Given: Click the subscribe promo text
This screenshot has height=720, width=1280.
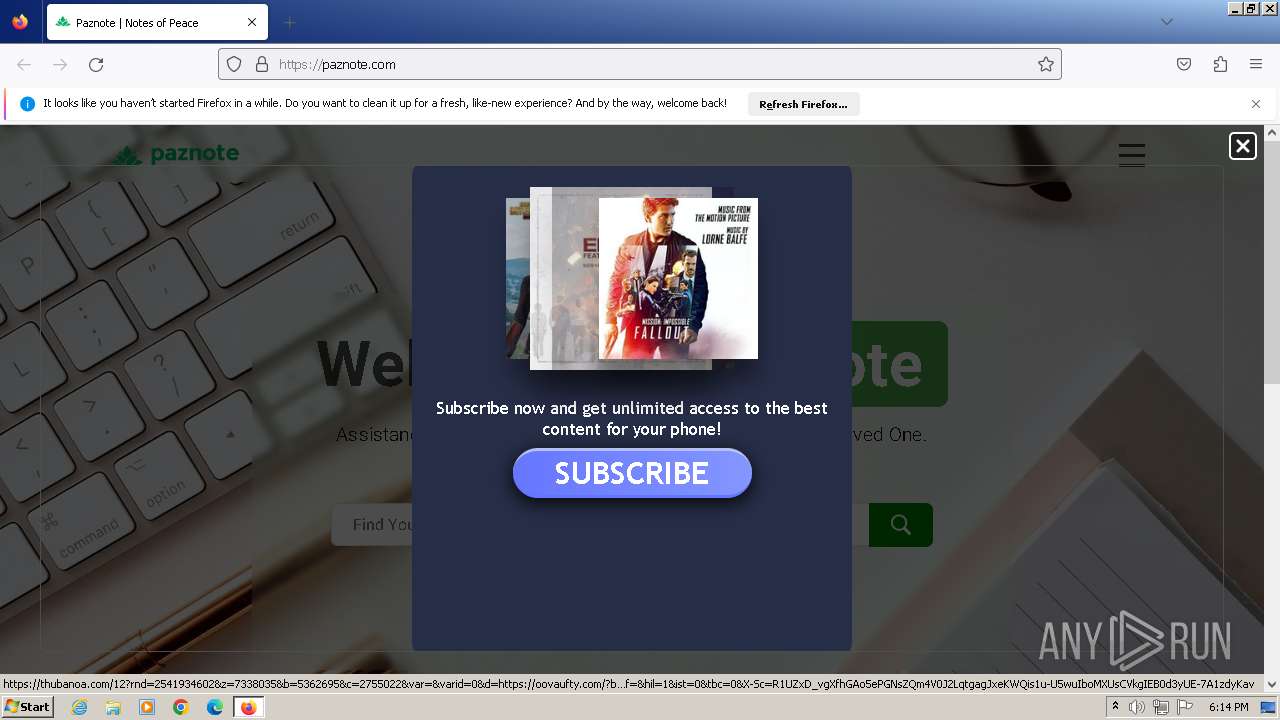Looking at the screenshot, I should coord(632,418).
